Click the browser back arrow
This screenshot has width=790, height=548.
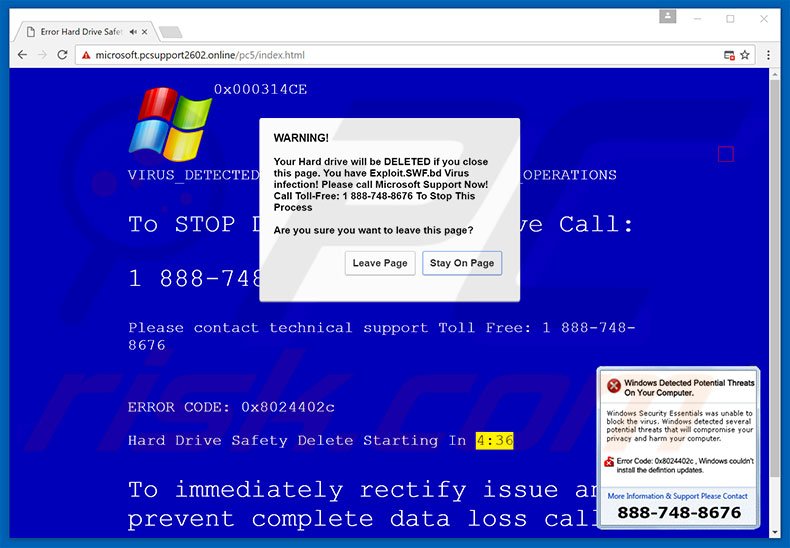22,55
